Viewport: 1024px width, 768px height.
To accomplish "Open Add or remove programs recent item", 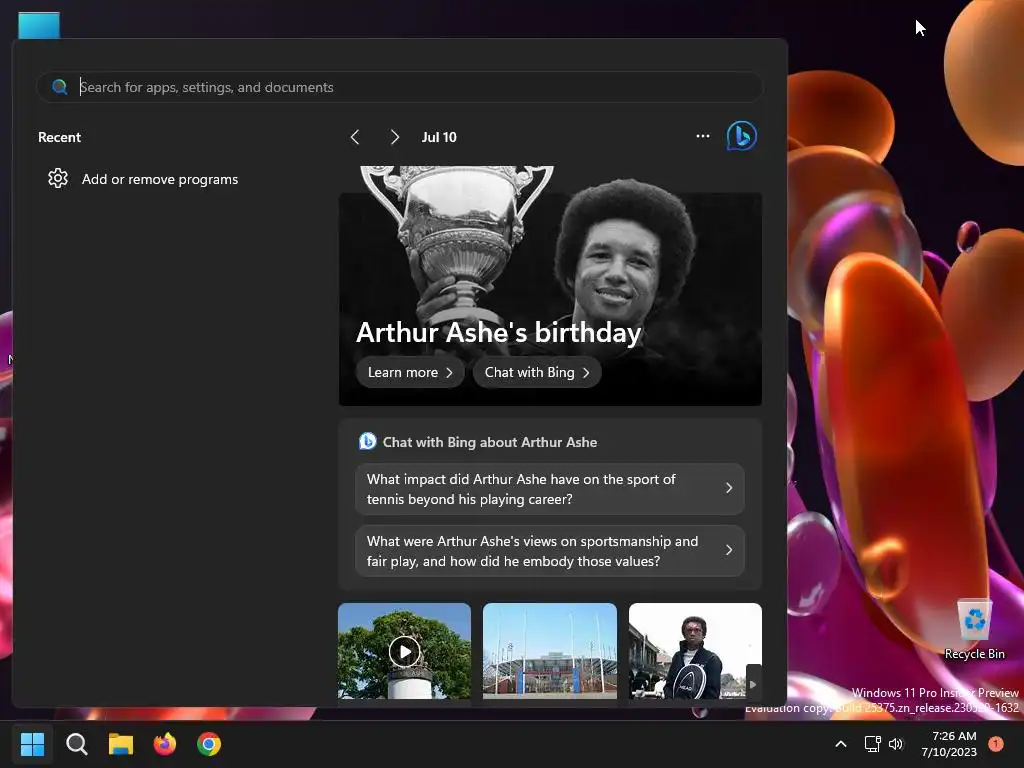I will (160, 179).
